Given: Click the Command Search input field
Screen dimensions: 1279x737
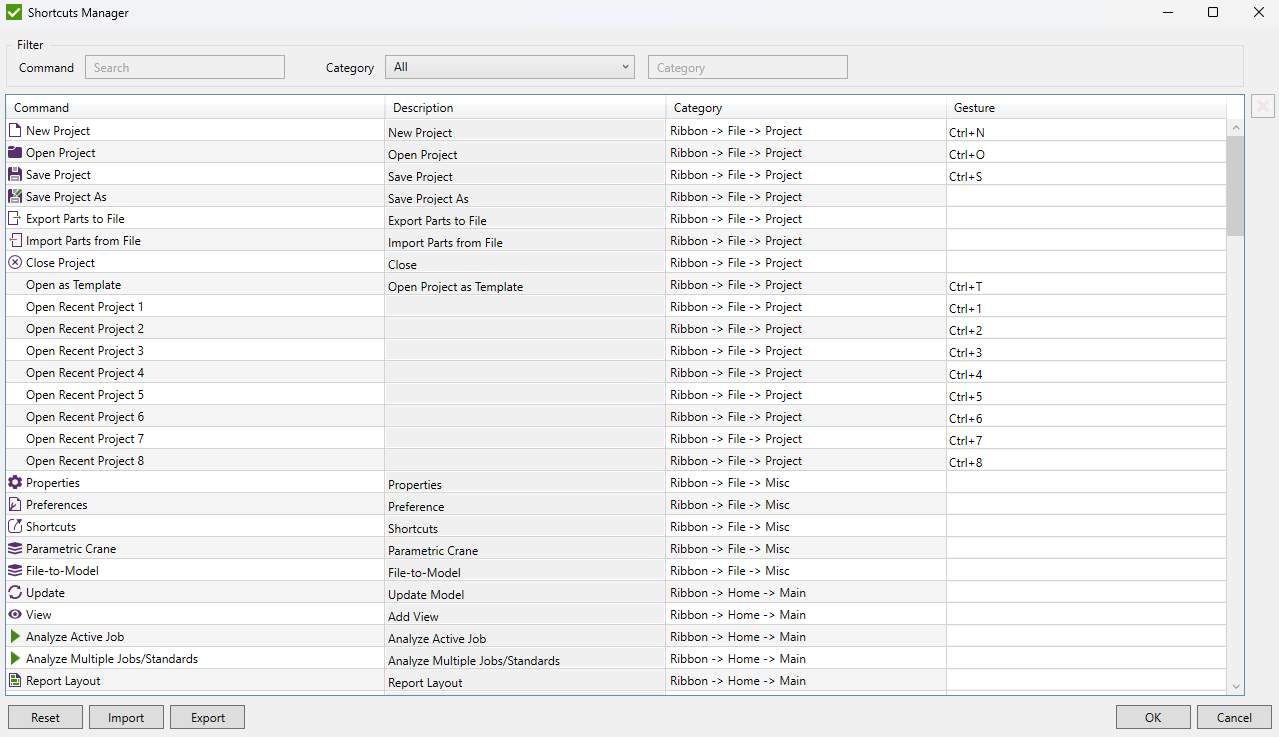Looking at the screenshot, I should click(x=185, y=68).
